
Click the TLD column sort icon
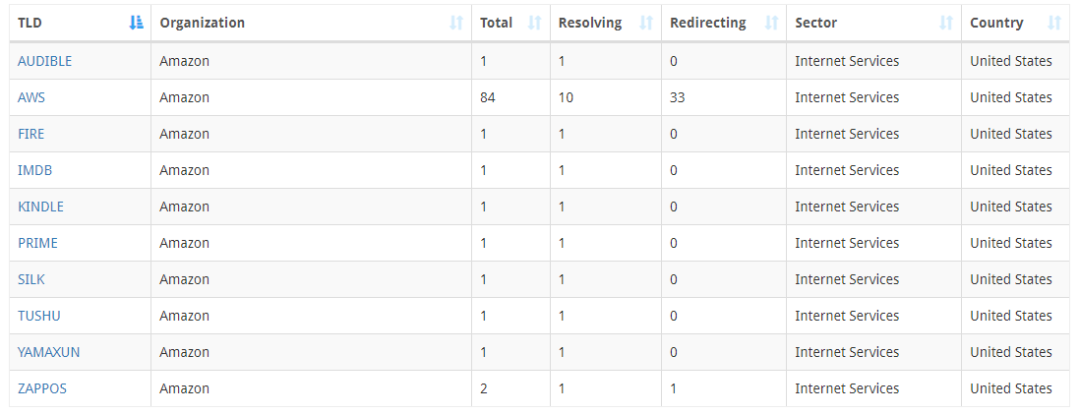(x=137, y=23)
